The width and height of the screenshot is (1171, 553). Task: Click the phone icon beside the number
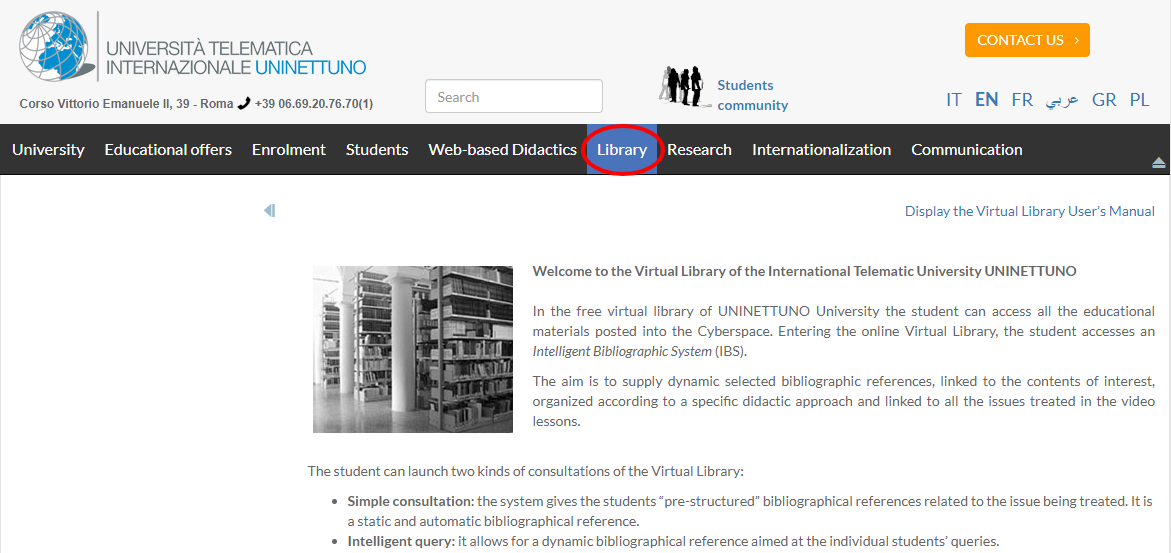click(x=244, y=103)
